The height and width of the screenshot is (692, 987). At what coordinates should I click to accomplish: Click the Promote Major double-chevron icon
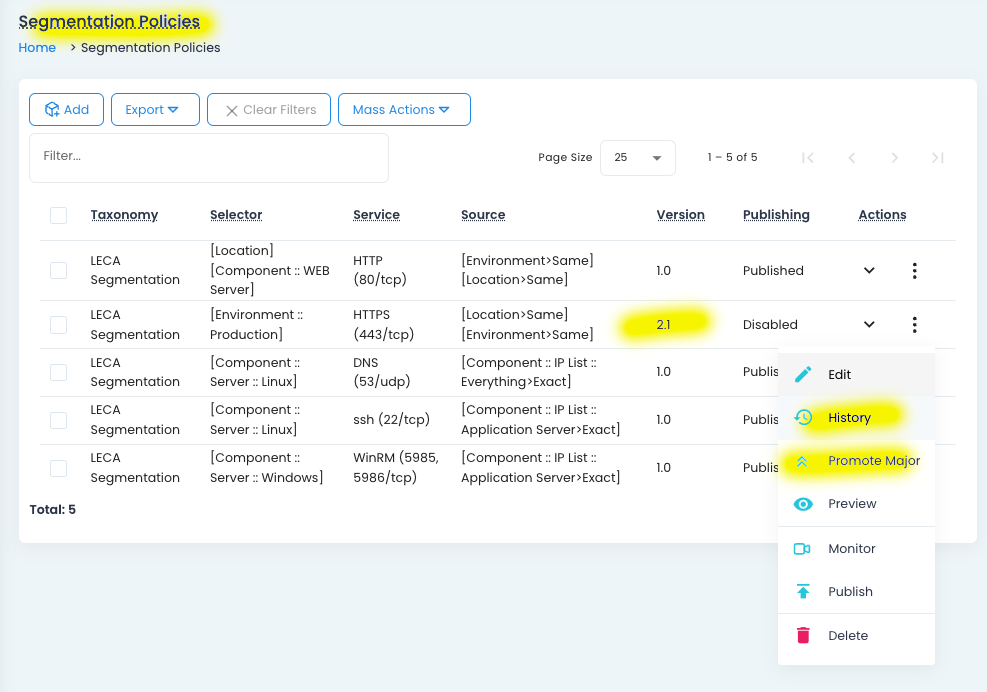click(x=803, y=461)
